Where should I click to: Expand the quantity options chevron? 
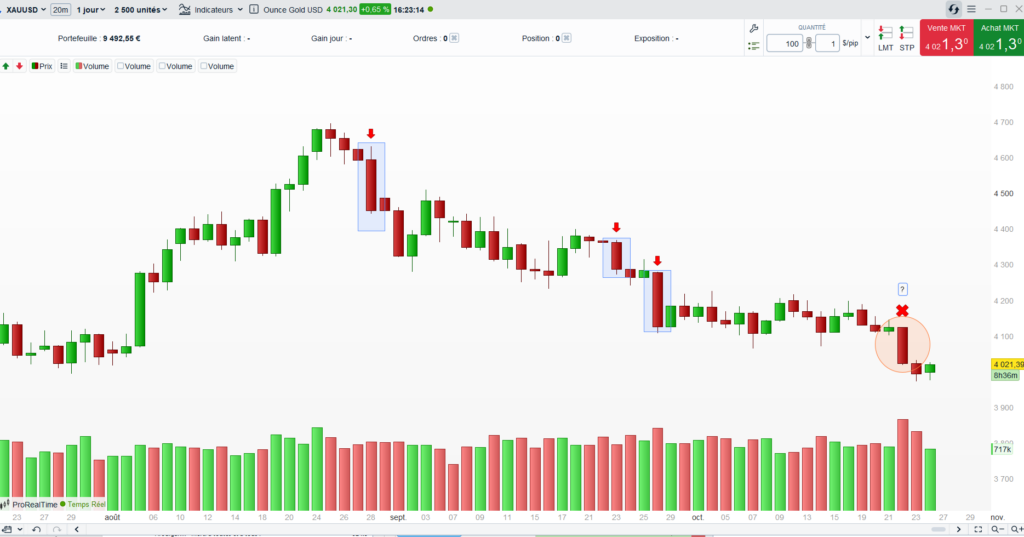[867, 37]
